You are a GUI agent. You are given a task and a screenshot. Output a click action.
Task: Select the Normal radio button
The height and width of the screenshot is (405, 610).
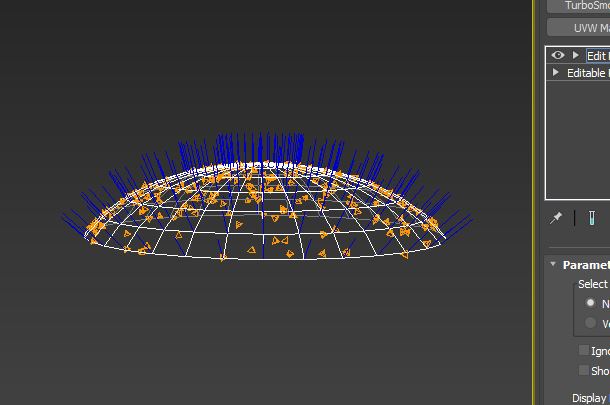click(x=590, y=303)
